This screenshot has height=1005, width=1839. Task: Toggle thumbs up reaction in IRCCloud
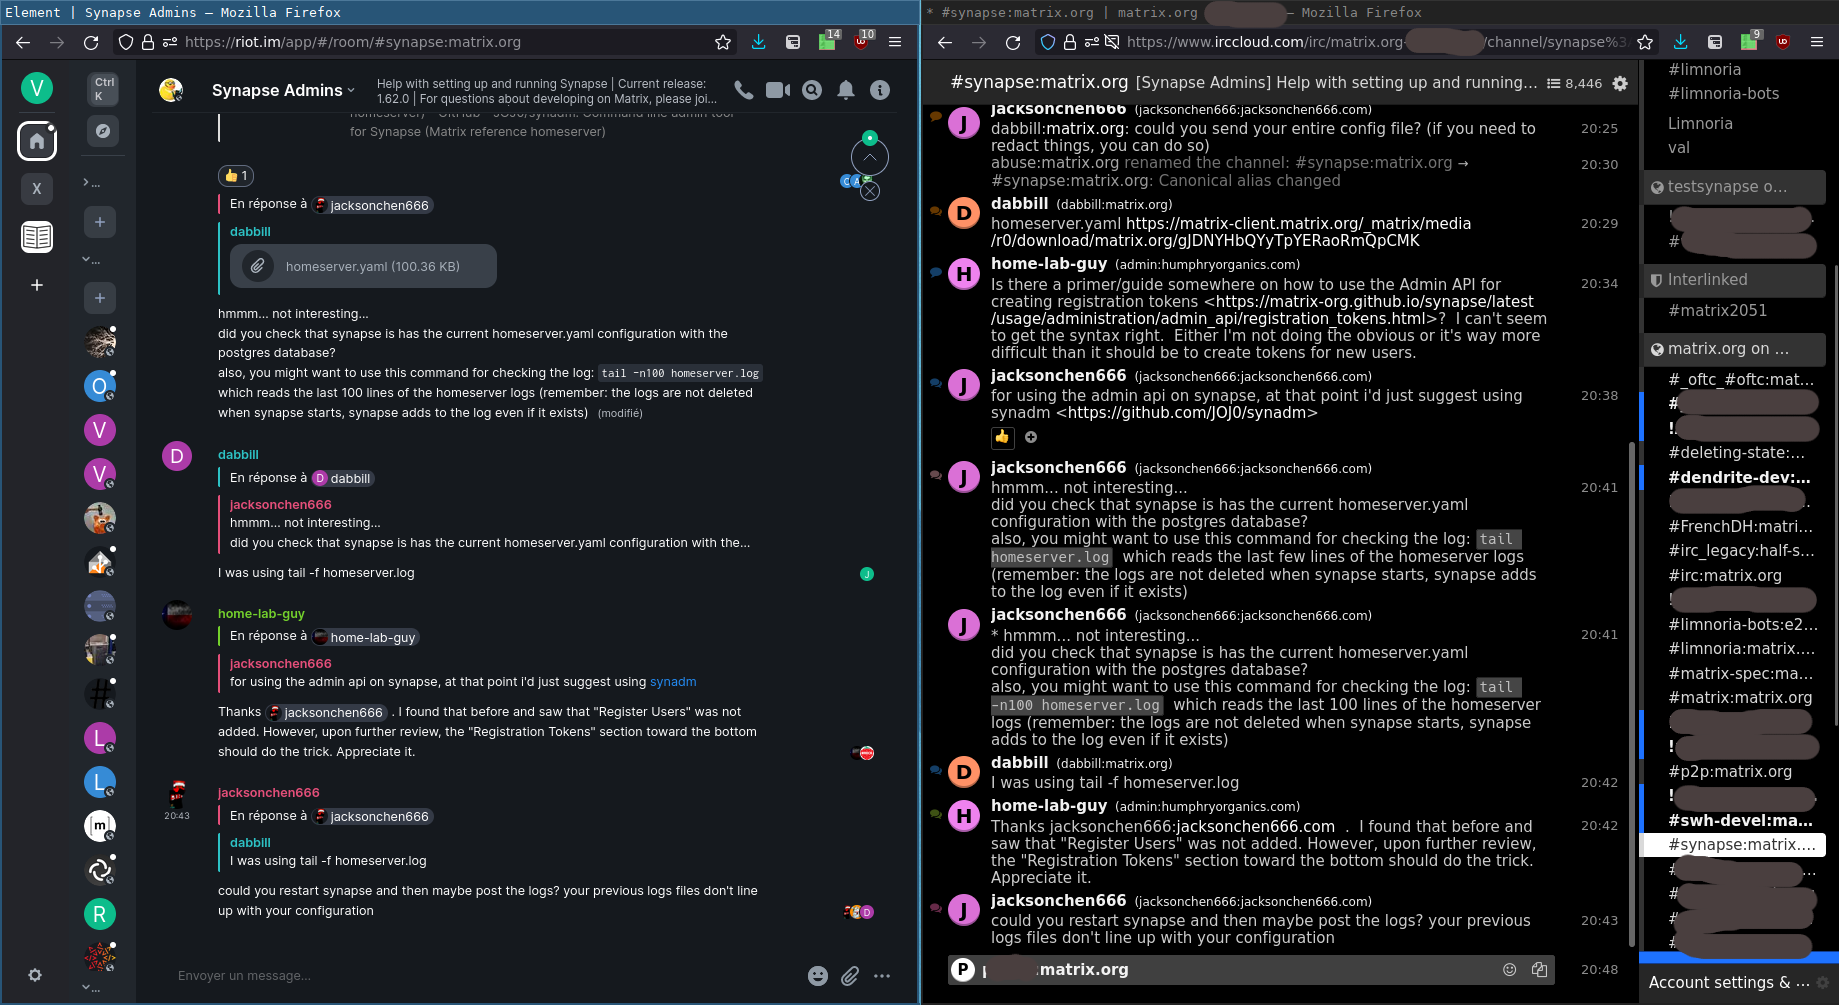[x=1002, y=437]
